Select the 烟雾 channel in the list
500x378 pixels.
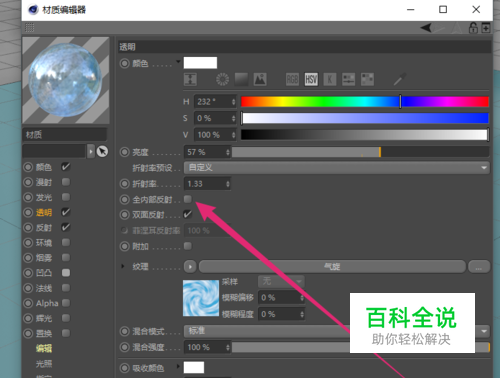click(x=44, y=258)
